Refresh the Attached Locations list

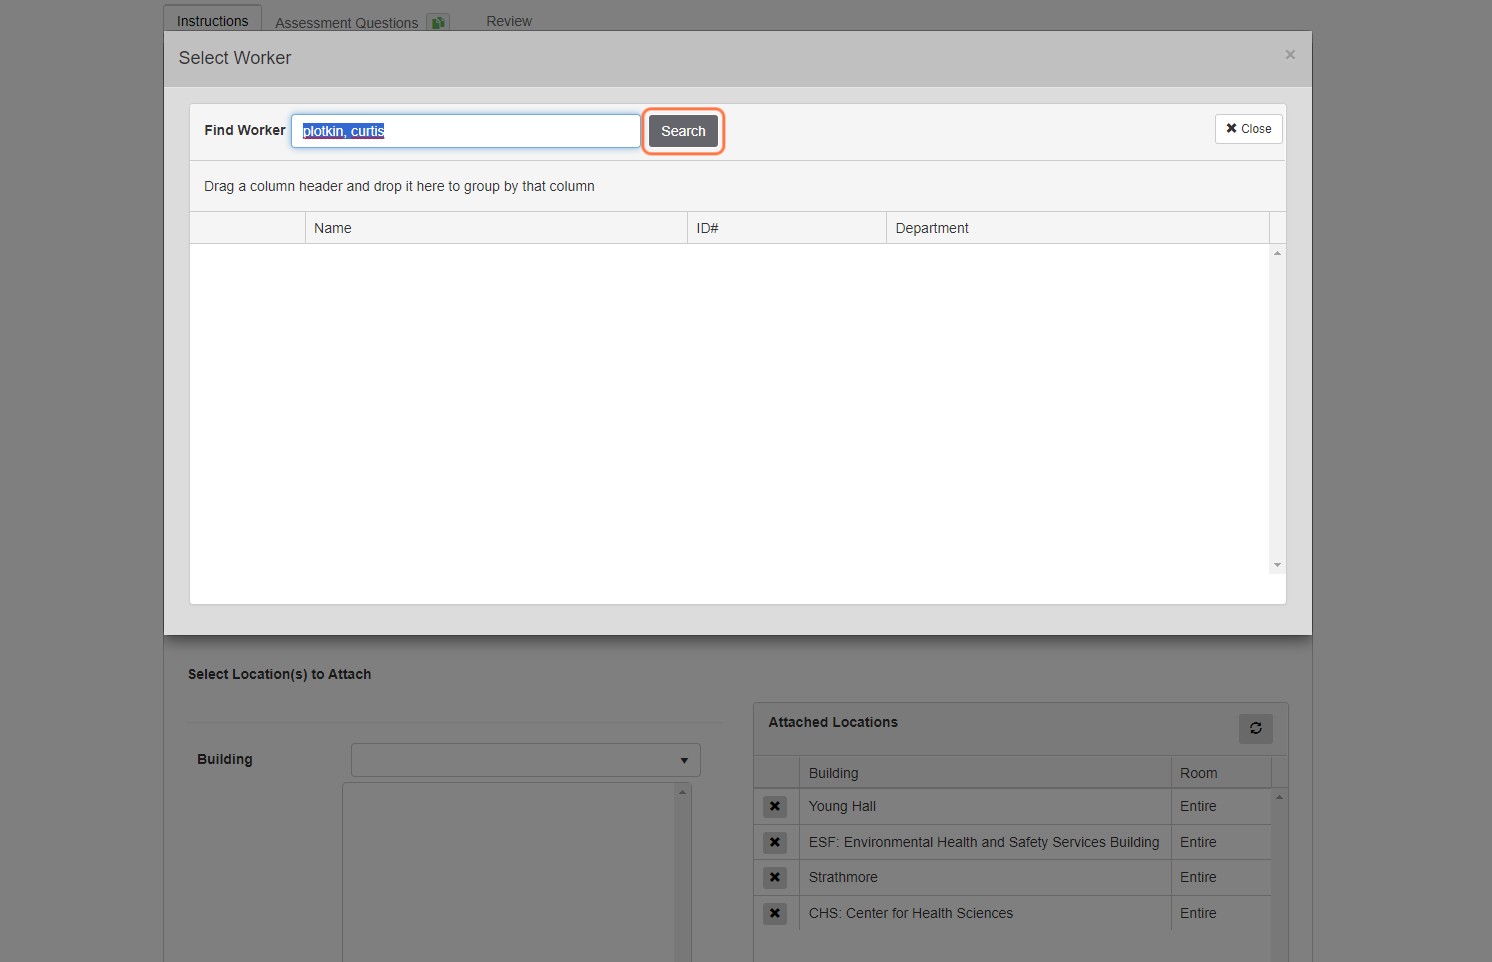[x=1256, y=728]
